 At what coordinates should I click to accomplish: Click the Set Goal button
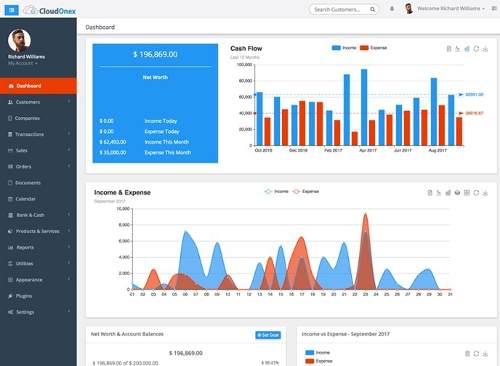click(x=268, y=335)
